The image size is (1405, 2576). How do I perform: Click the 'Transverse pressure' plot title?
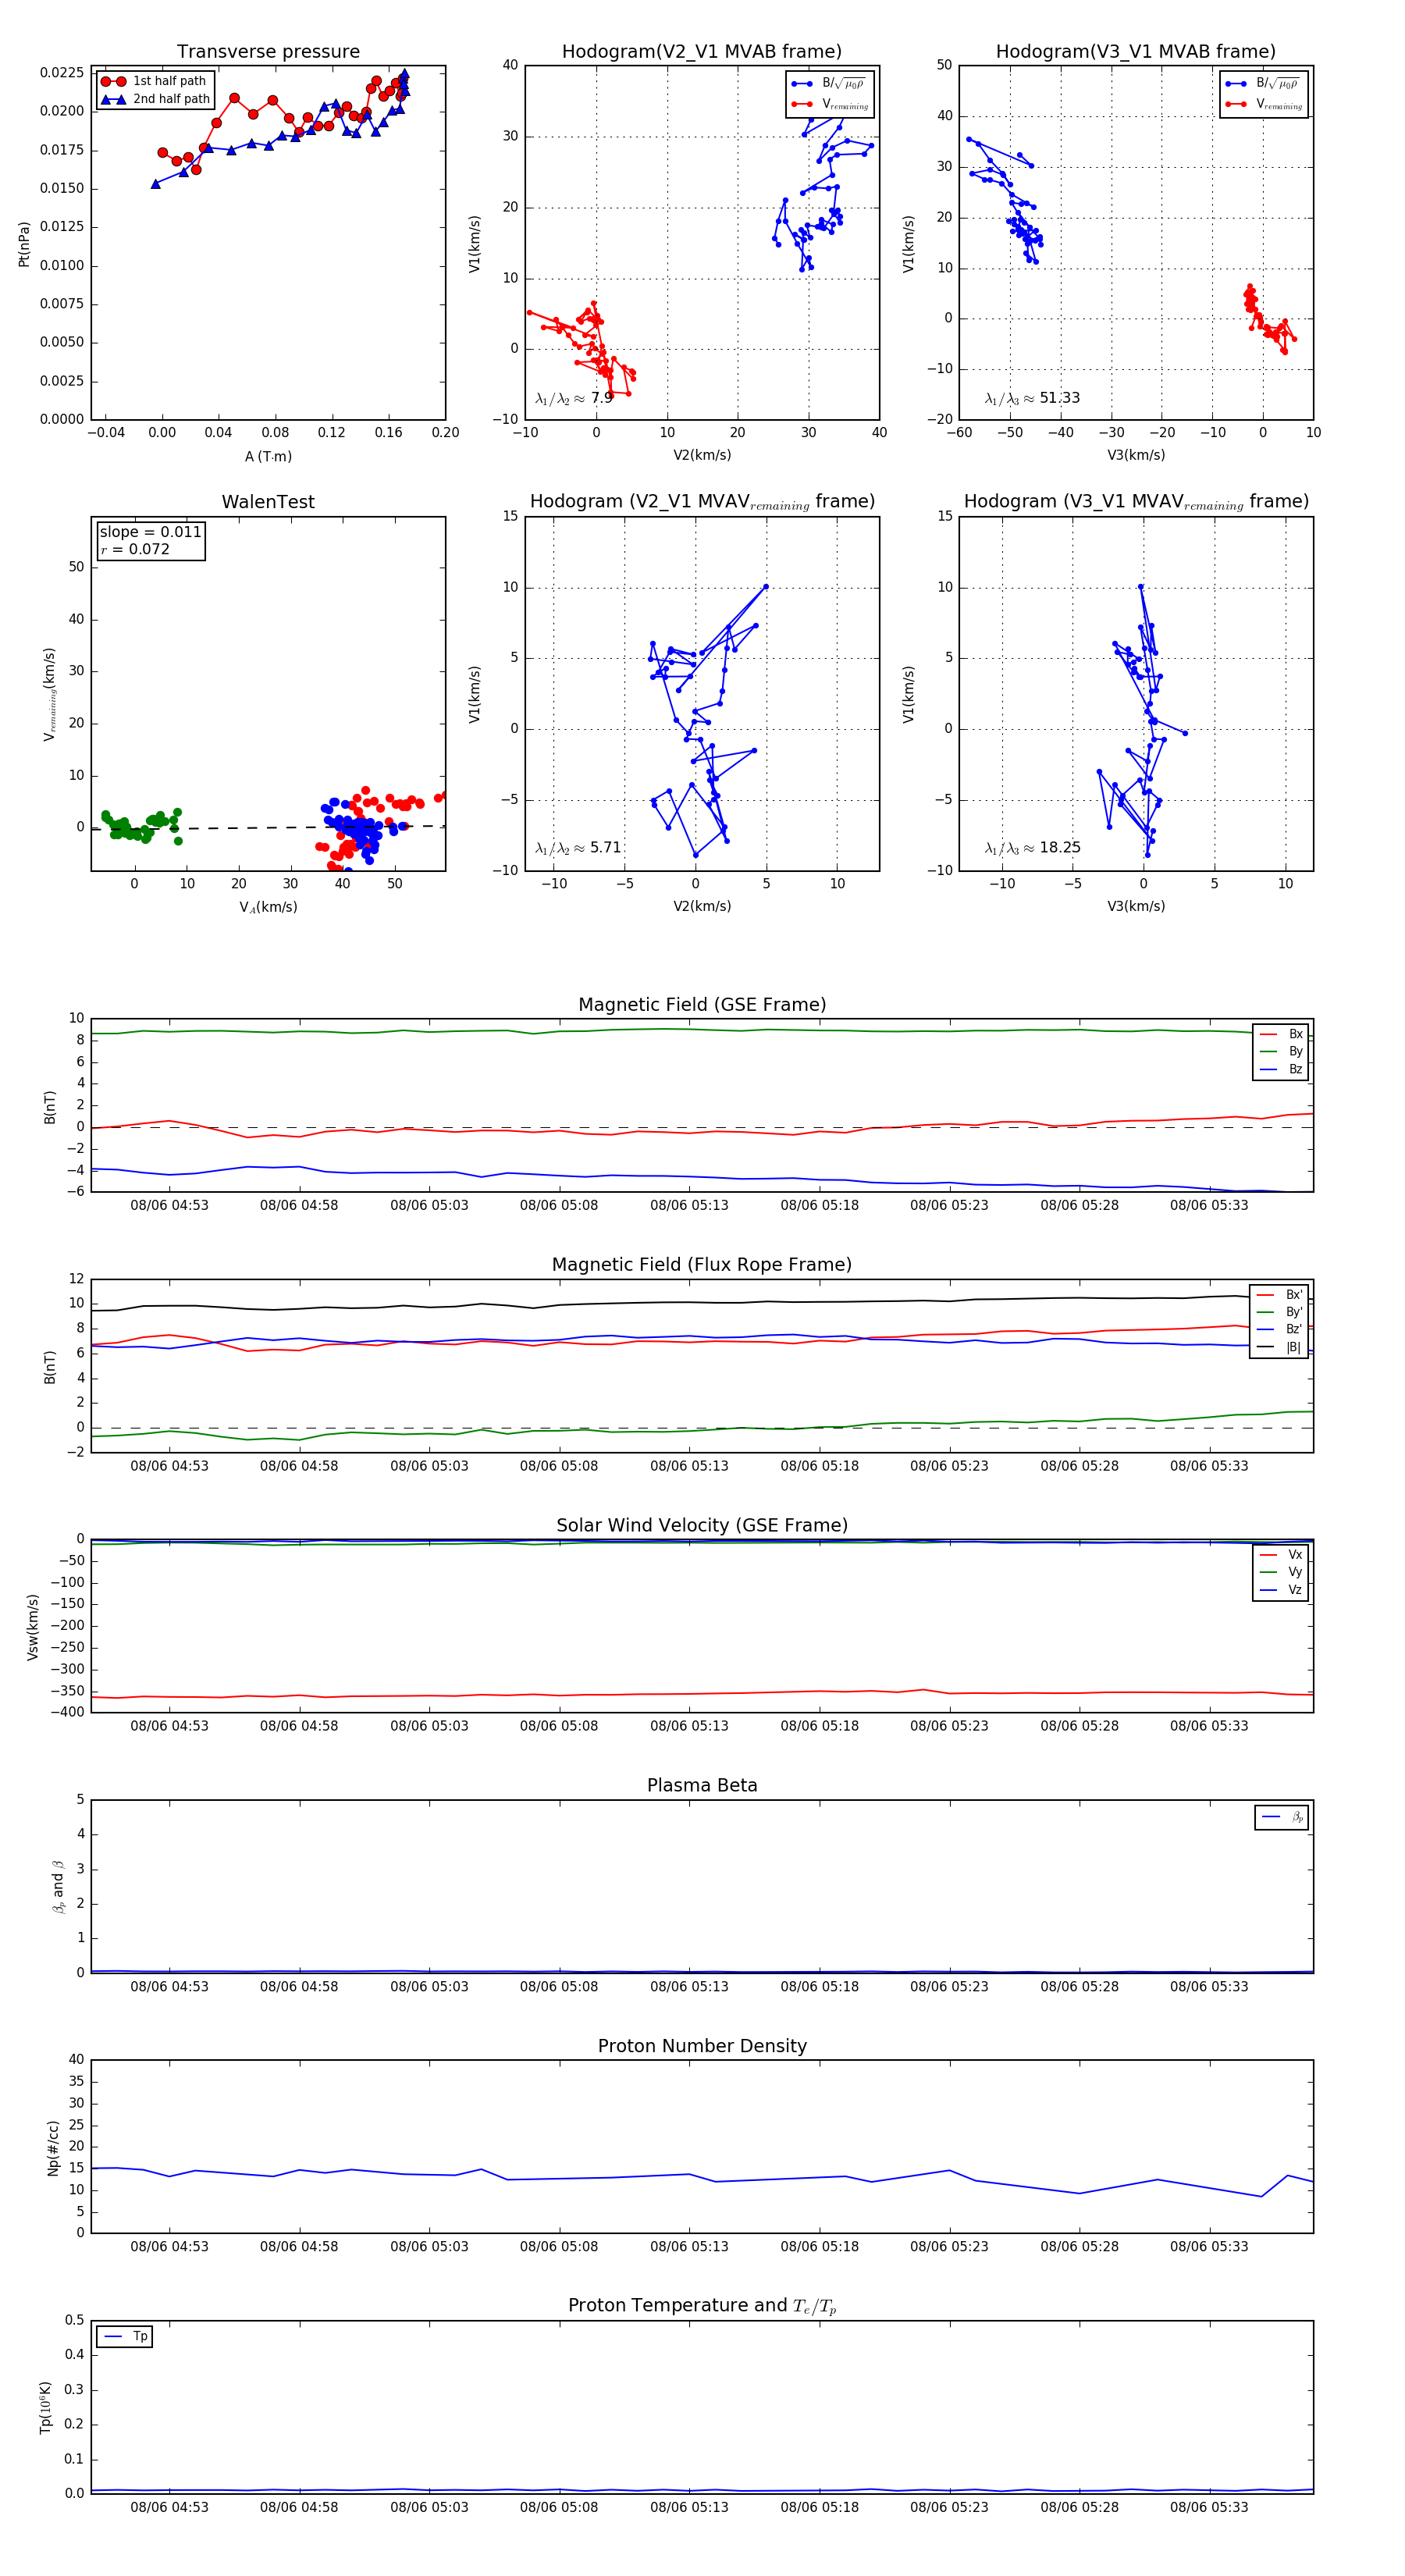pyautogui.click(x=268, y=52)
